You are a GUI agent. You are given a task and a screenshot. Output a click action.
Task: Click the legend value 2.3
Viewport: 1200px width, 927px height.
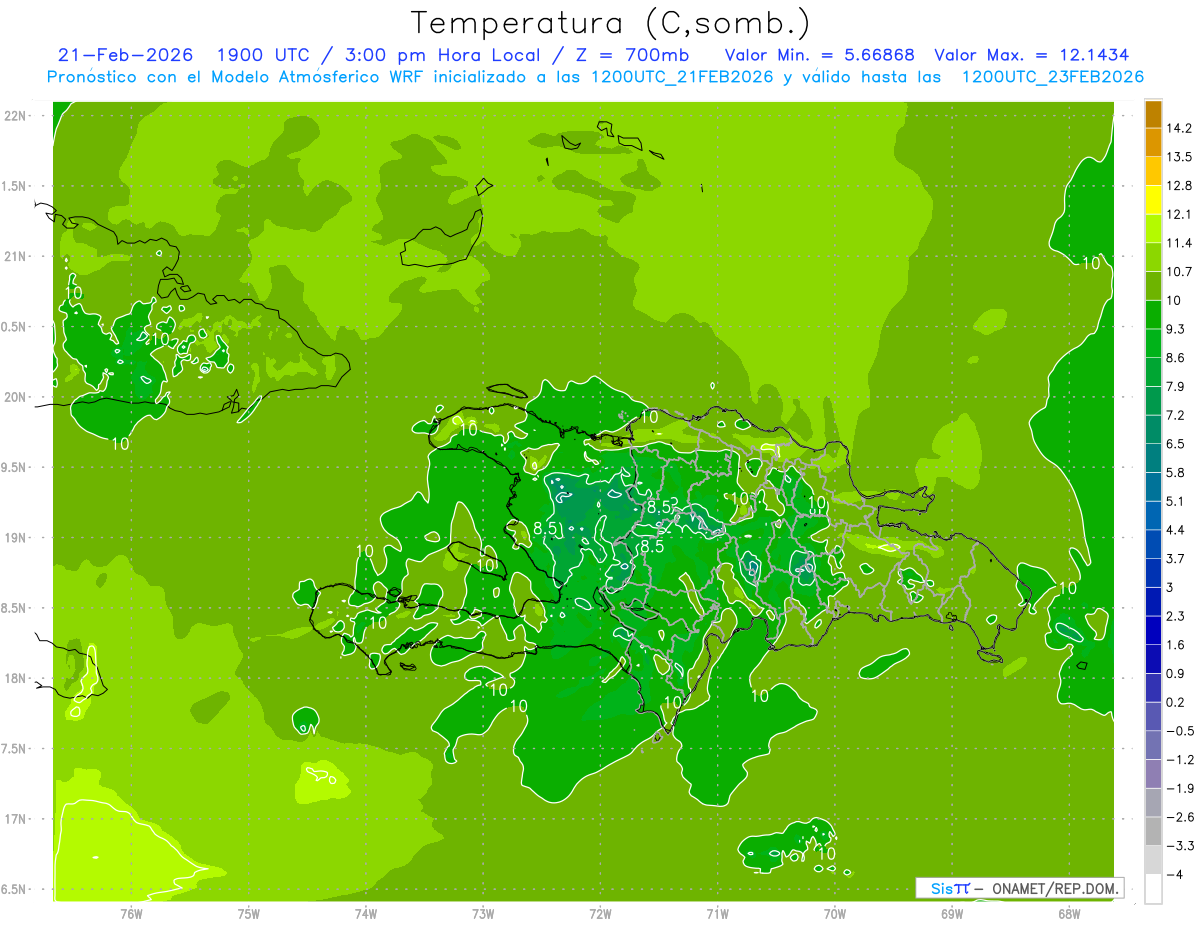click(x=1176, y=616)
